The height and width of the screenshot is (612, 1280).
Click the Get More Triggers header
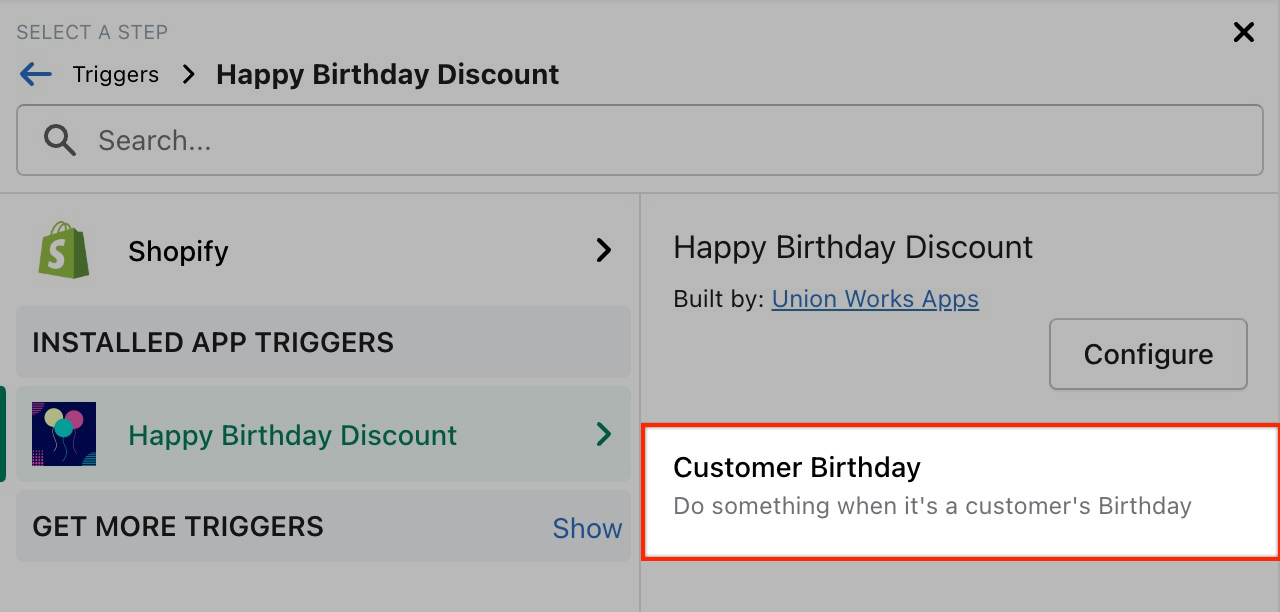[x=178, y=527]
